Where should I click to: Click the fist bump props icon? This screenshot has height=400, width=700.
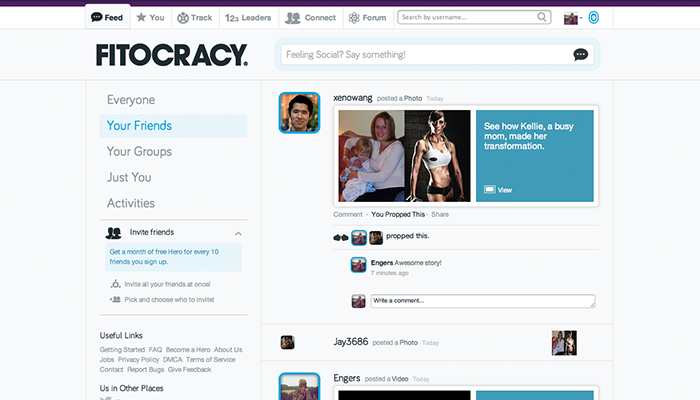point(341,238)
